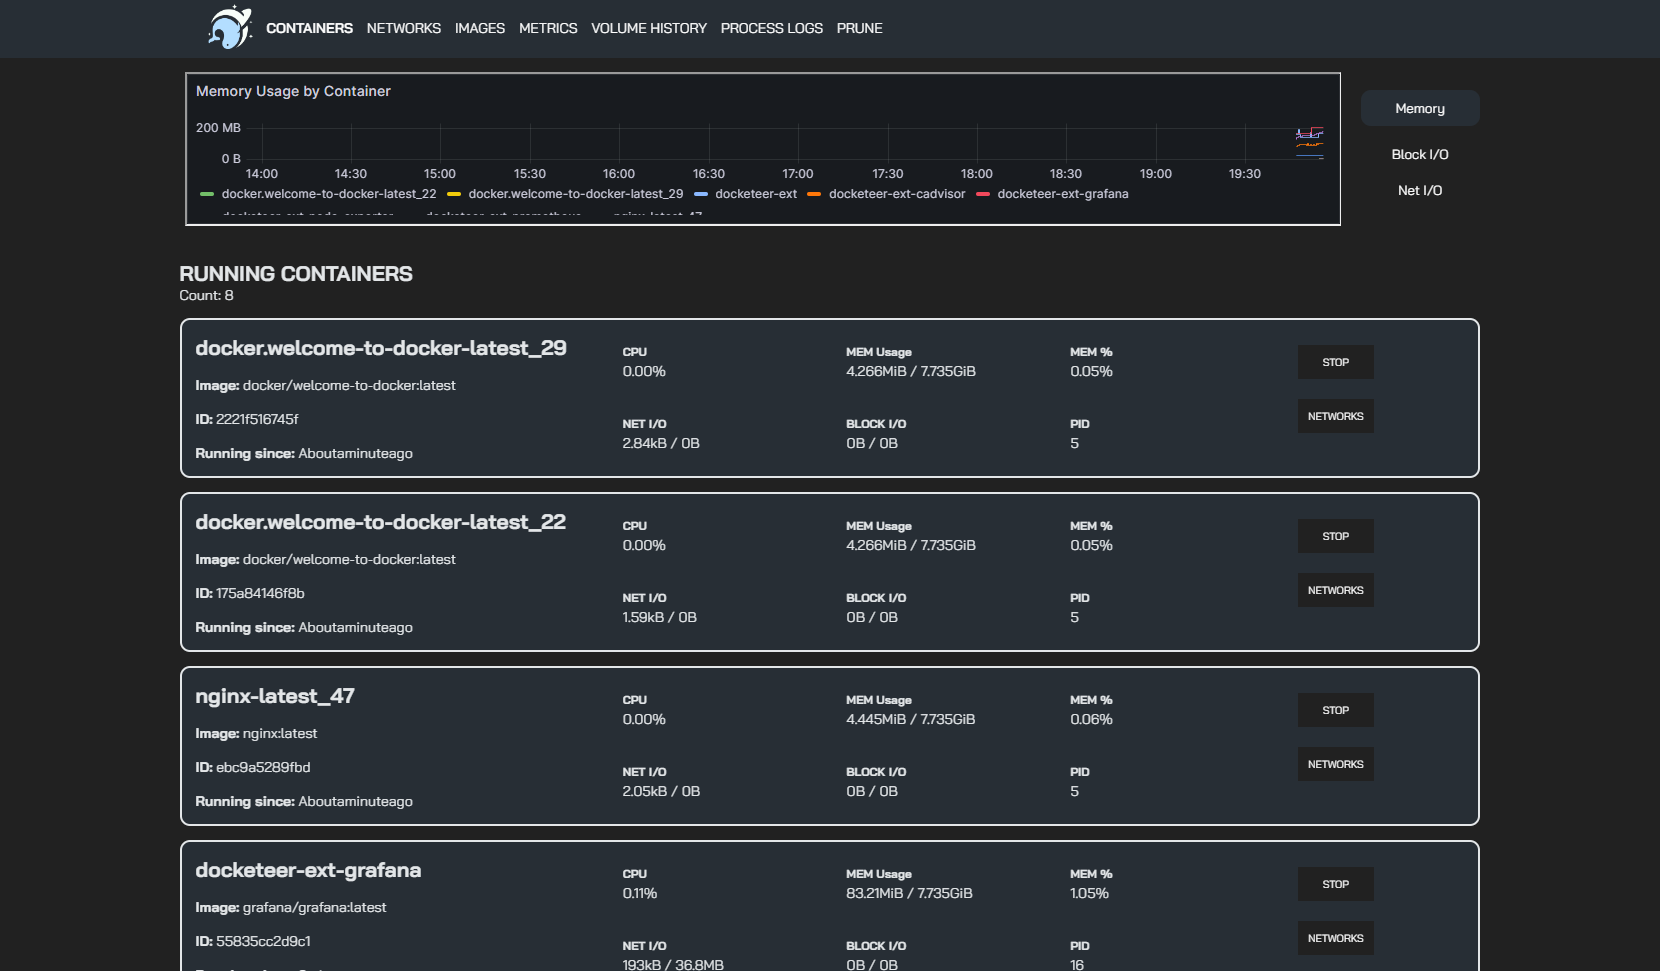Image resolution: width=1660 pixels, height=971 pixels.
Task: Select container name docker.welcome-to-docker-latest_22
Action: (x=381, y=522)
